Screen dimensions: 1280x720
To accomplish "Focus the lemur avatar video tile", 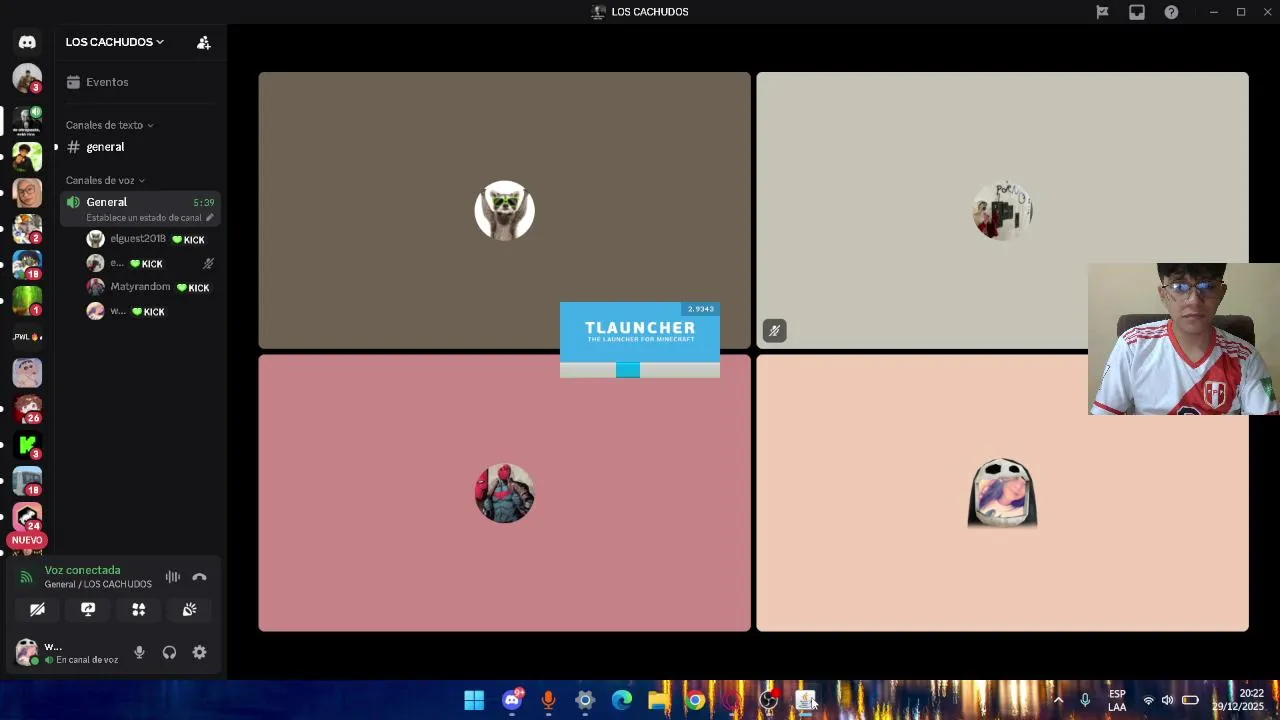I will point(504,210).
